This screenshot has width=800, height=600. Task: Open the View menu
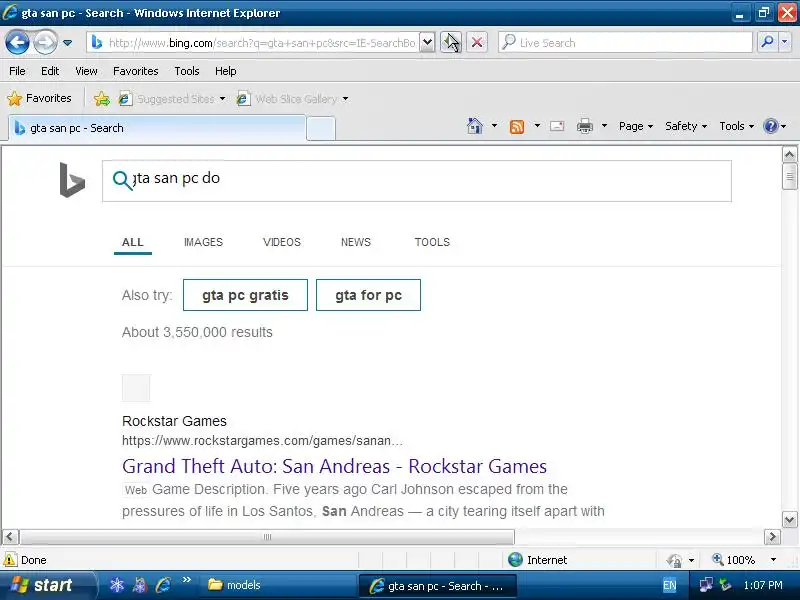86,71
